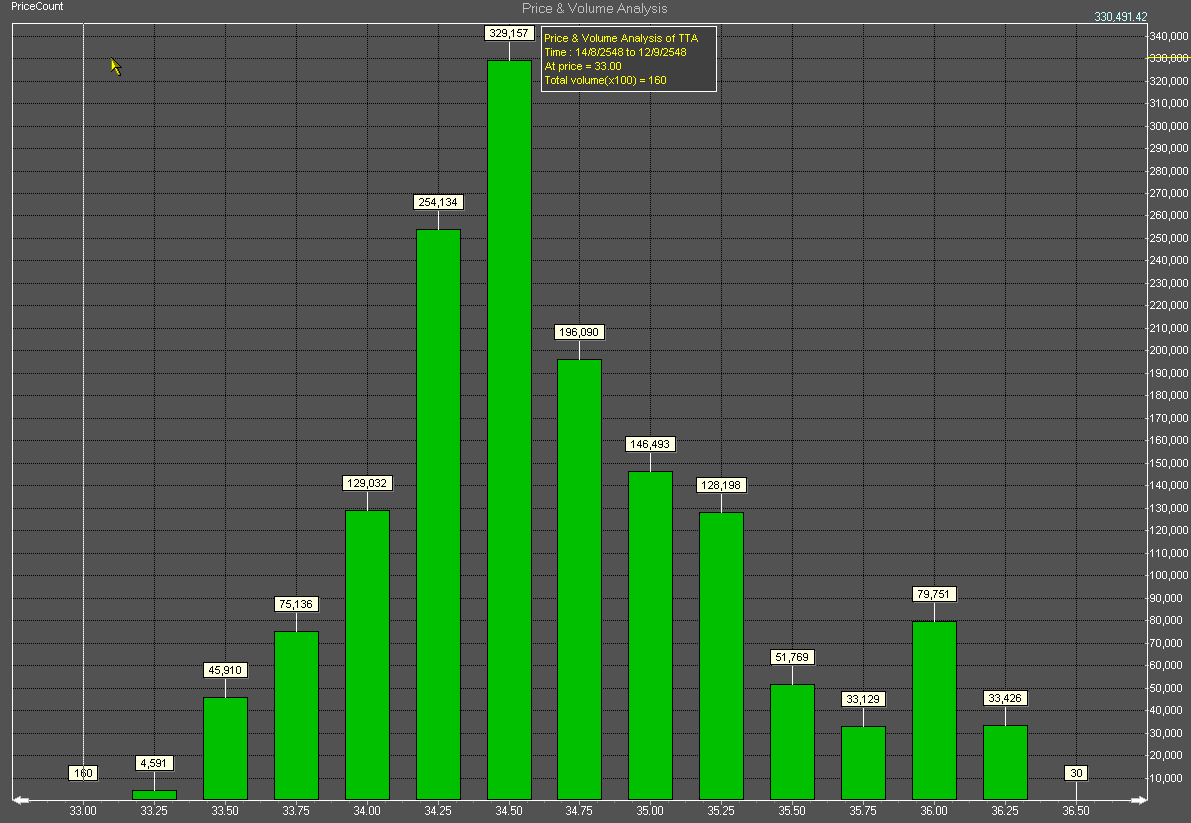1191x823 pixels.
Task: Select the 51,769 value label
Action: tap(792, 657)
